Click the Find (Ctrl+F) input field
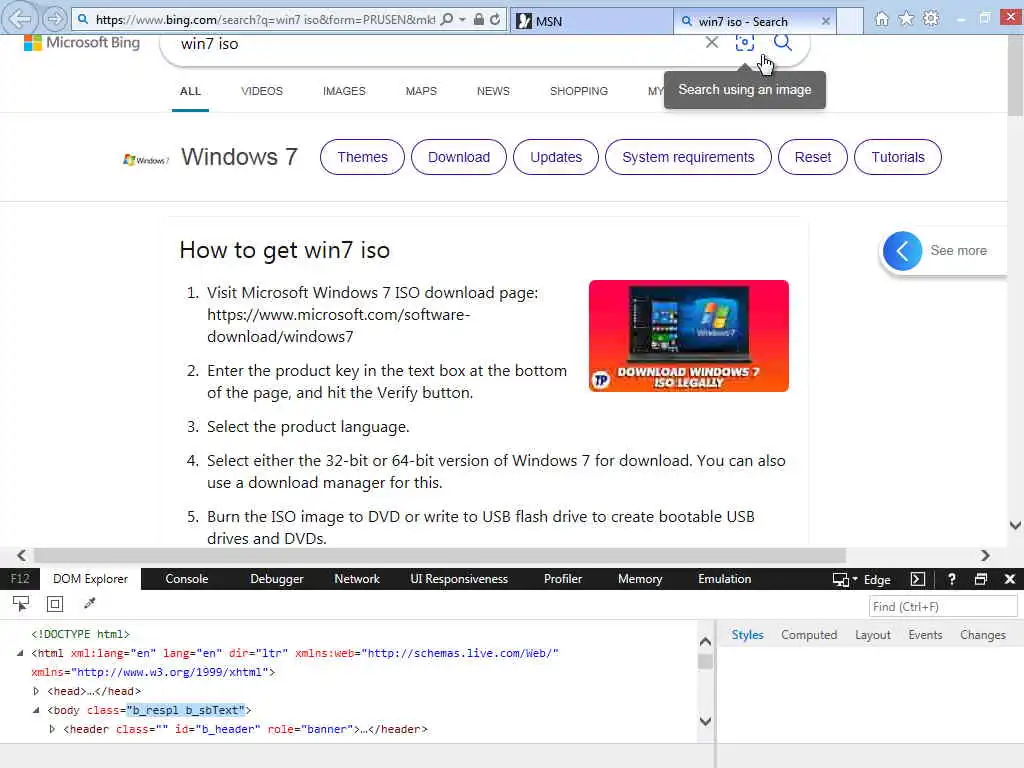Image resolution: width=1024 pixels, height=768 pixels. (943, 607)
